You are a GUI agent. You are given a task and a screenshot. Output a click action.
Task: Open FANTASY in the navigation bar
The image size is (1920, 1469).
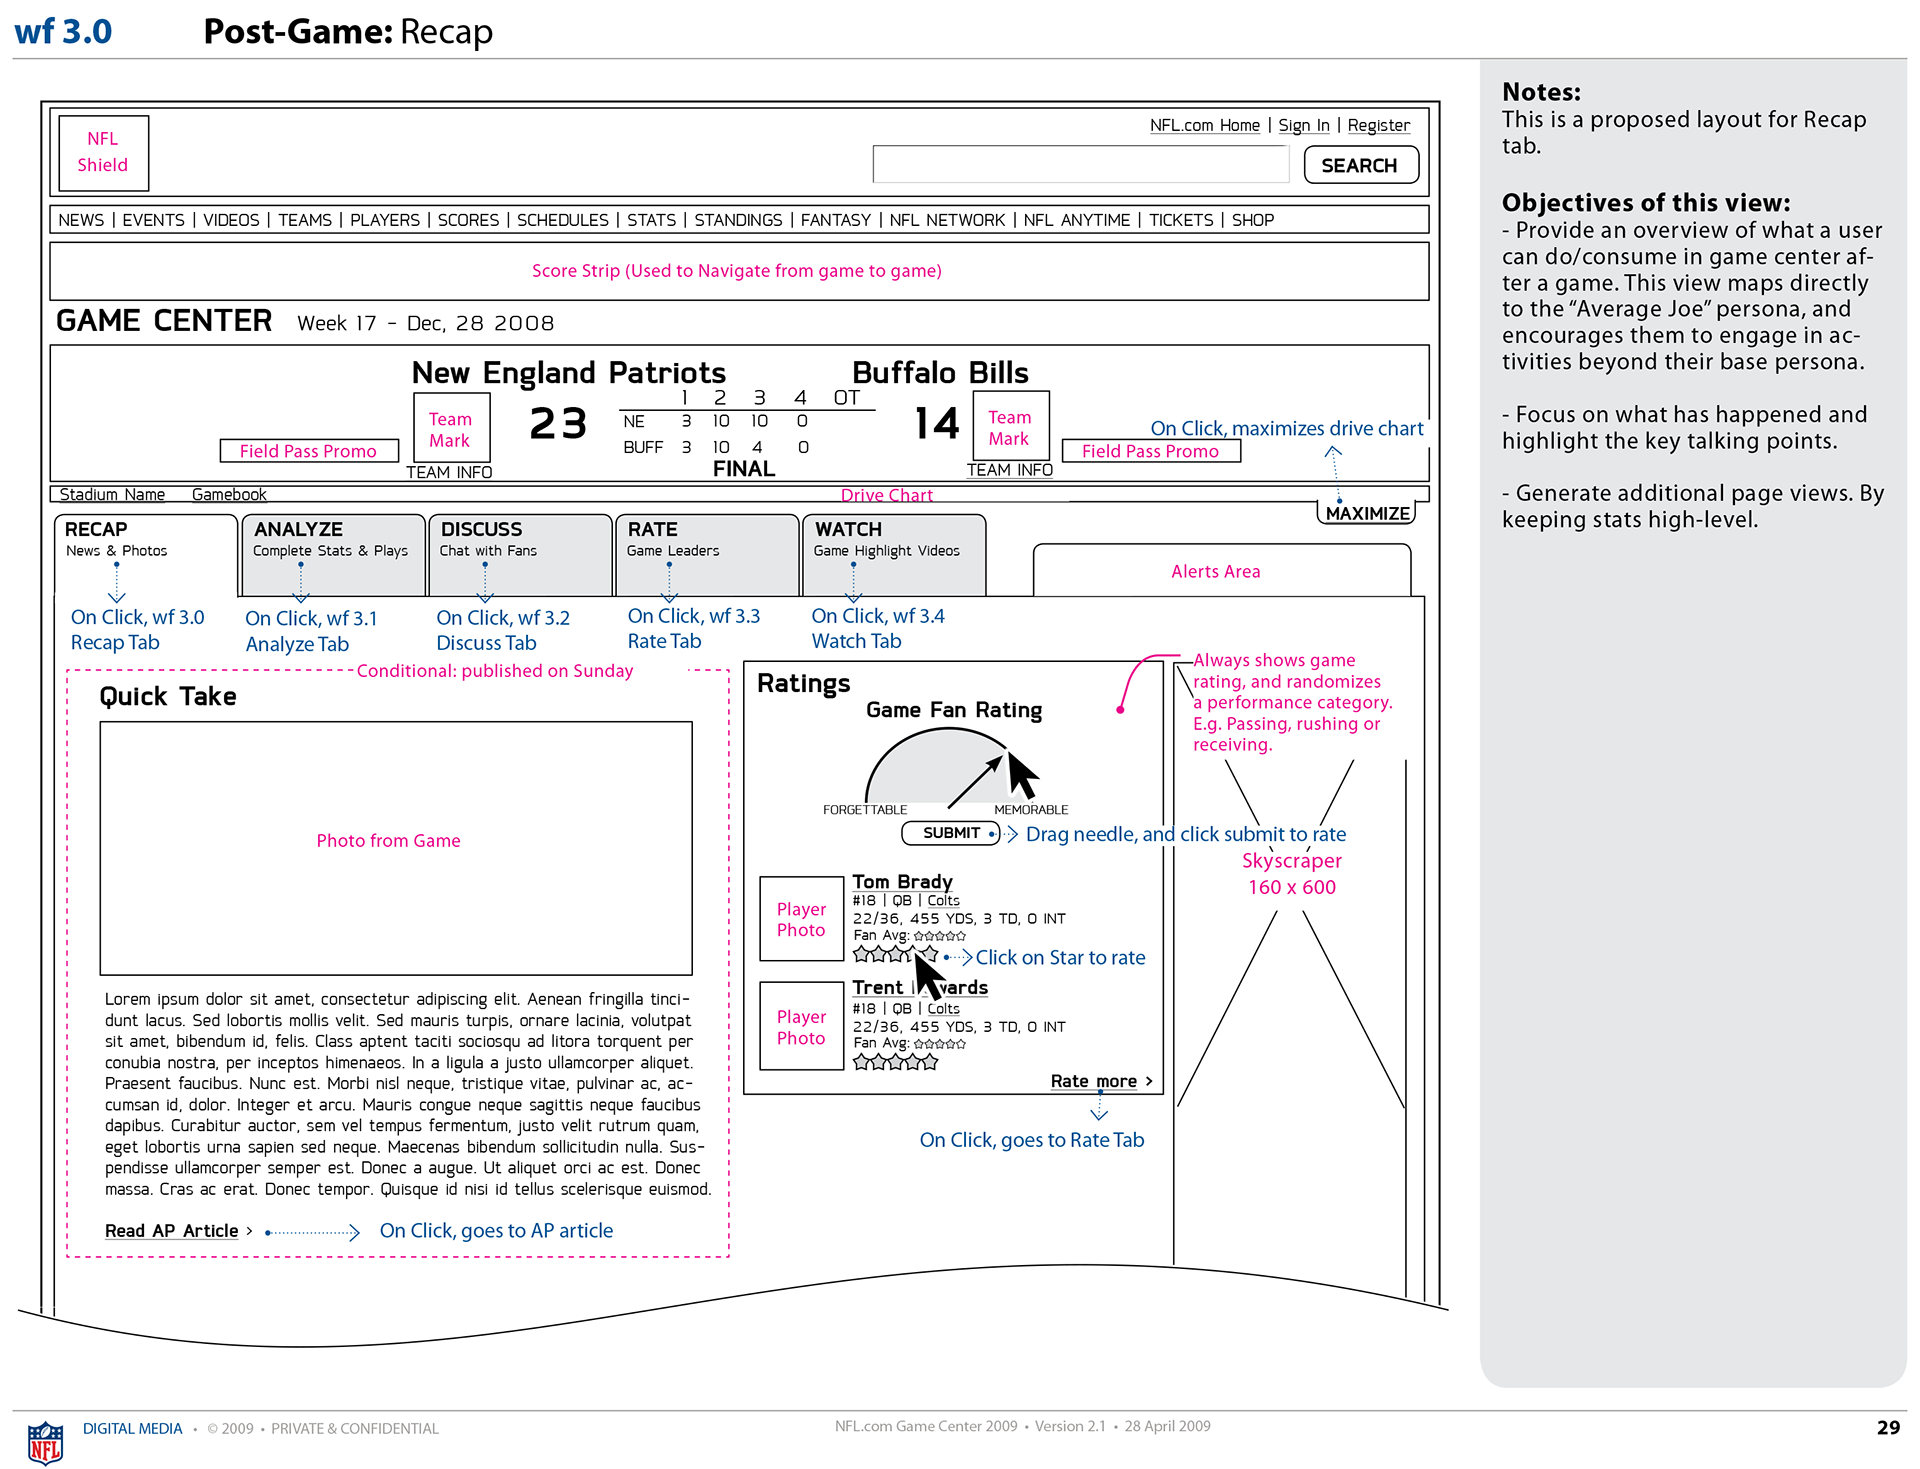coord(836,220)
